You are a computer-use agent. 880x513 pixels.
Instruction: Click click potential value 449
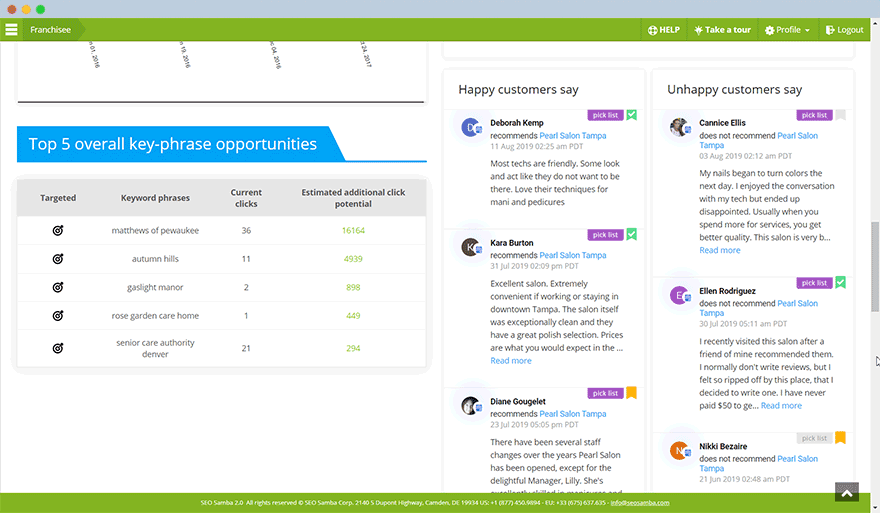(353, 315)
